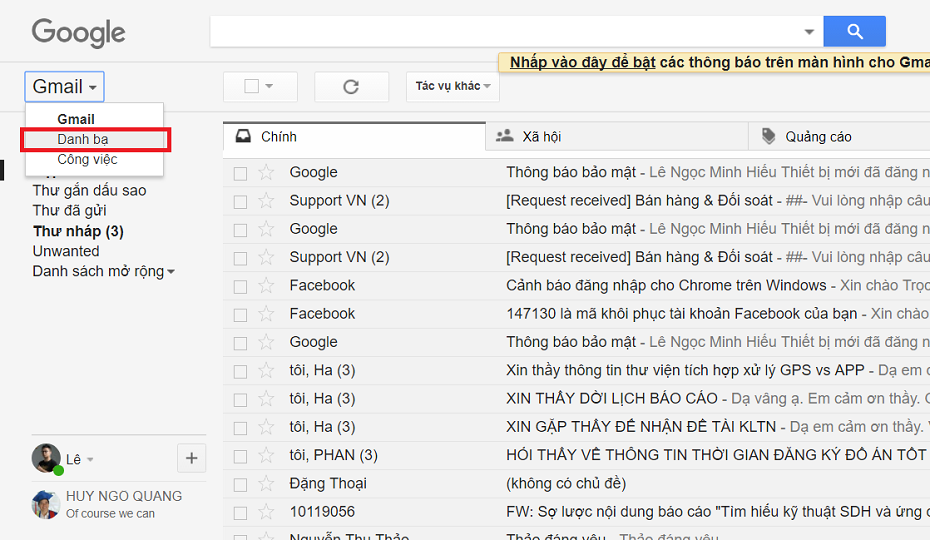Star the tôi, PHAN (3) email
The height and width of the screenshot is (540, 930).
pos(266,456)
